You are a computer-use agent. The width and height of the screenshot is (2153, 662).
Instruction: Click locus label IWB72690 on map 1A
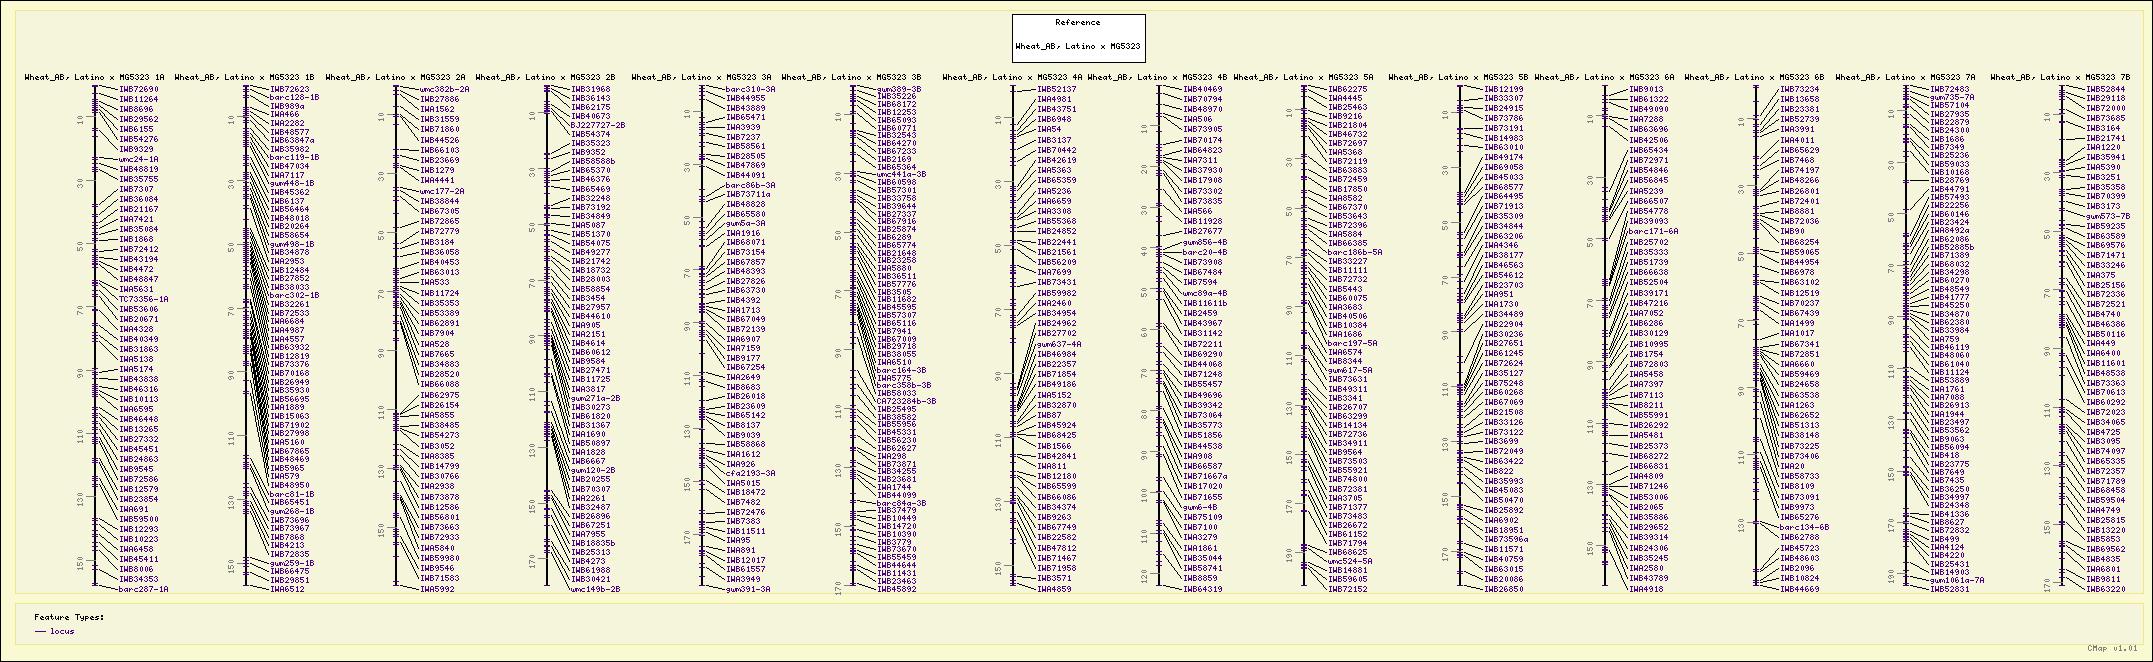[x=139, y=89]
